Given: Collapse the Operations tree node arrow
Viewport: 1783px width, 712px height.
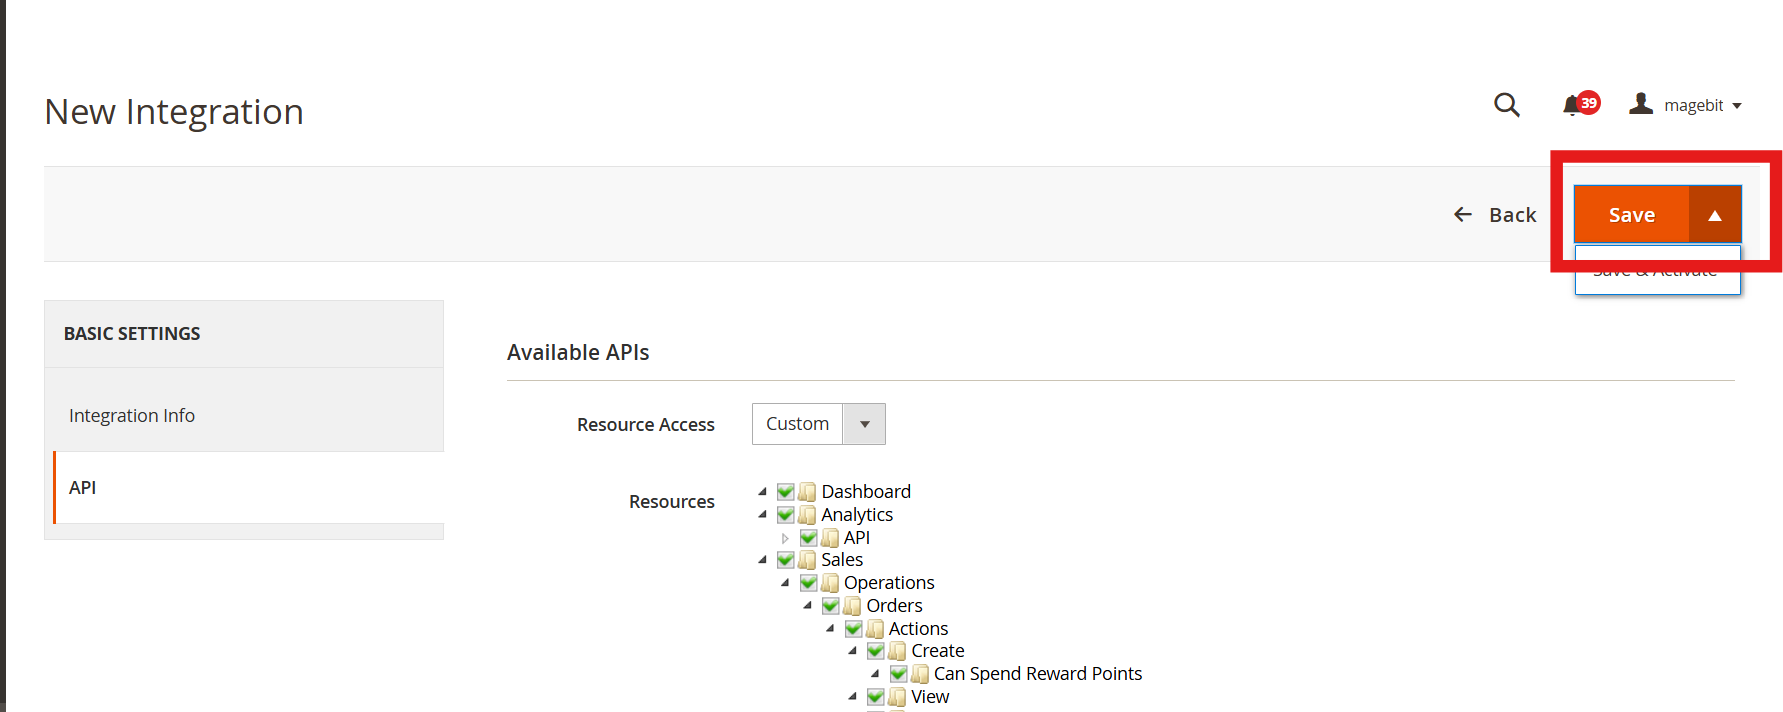Looking at the screenshot, I should (785, 583).
